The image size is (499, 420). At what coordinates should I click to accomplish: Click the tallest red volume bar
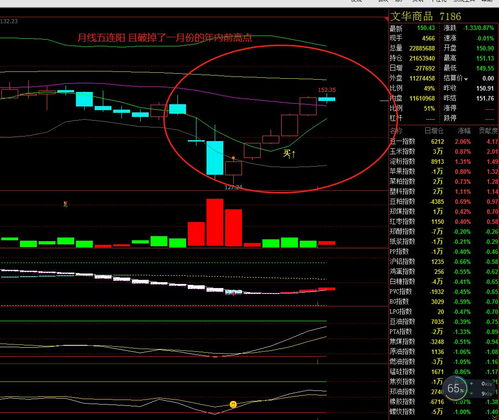tap(215, 222)
